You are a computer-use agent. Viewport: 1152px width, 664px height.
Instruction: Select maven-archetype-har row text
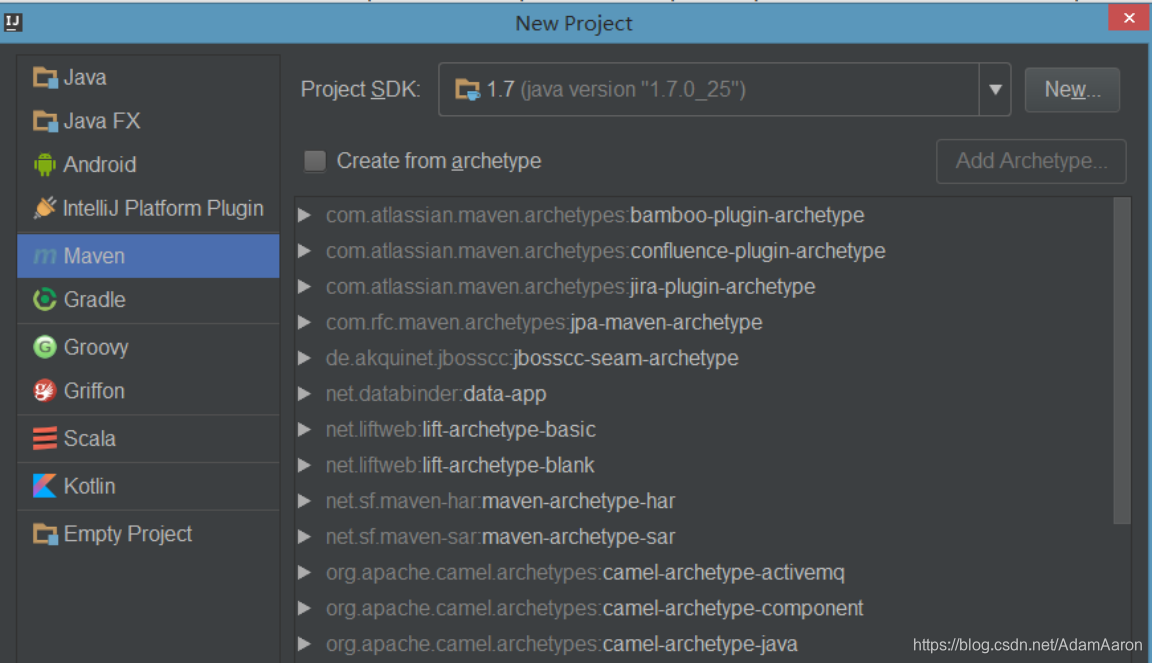500,501
